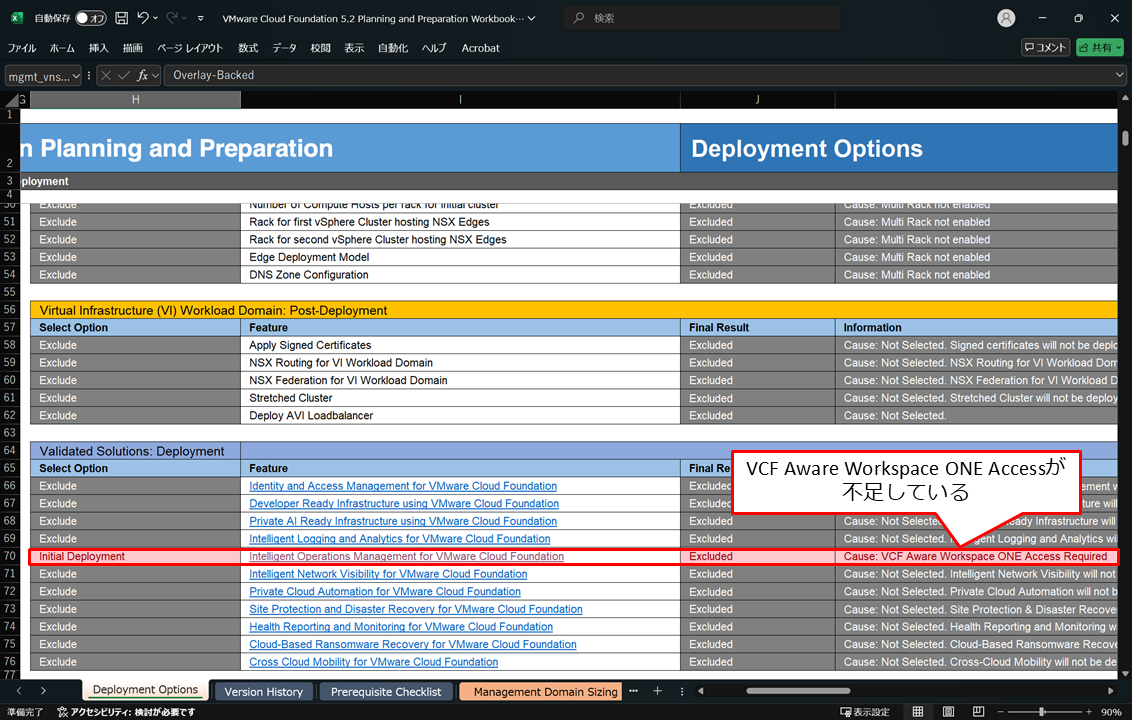The width and height of the screenshot is (1132, 720).
Task: Select the Apply Signed Certificates cell
Action: (x=460, y=345)
